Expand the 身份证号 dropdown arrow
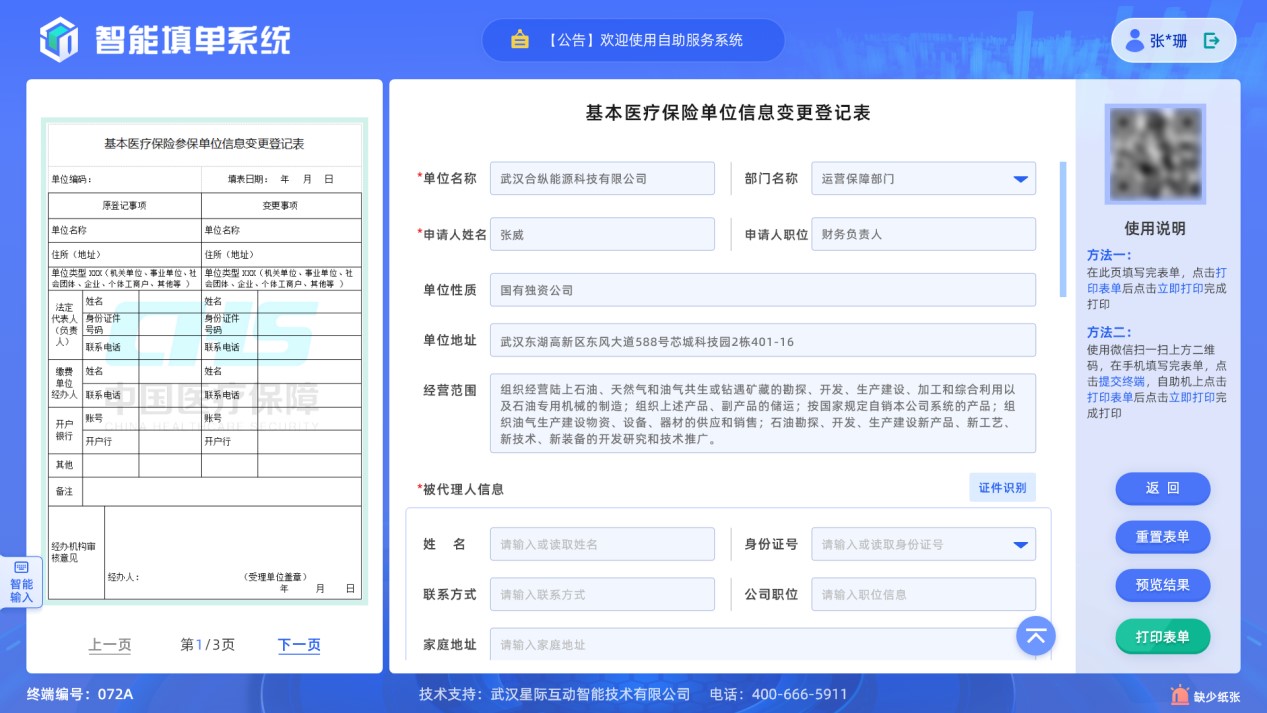Screen dimensions: 1267x713 coord(1020,545)
